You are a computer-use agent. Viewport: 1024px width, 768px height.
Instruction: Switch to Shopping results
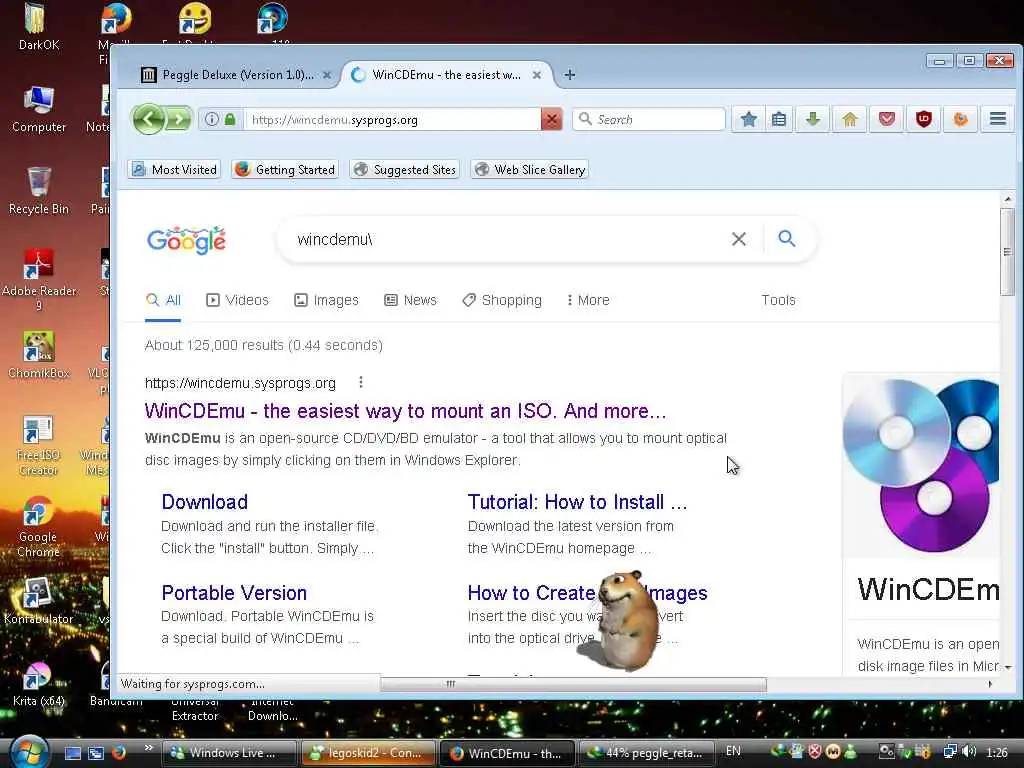[x=502, y=300]
